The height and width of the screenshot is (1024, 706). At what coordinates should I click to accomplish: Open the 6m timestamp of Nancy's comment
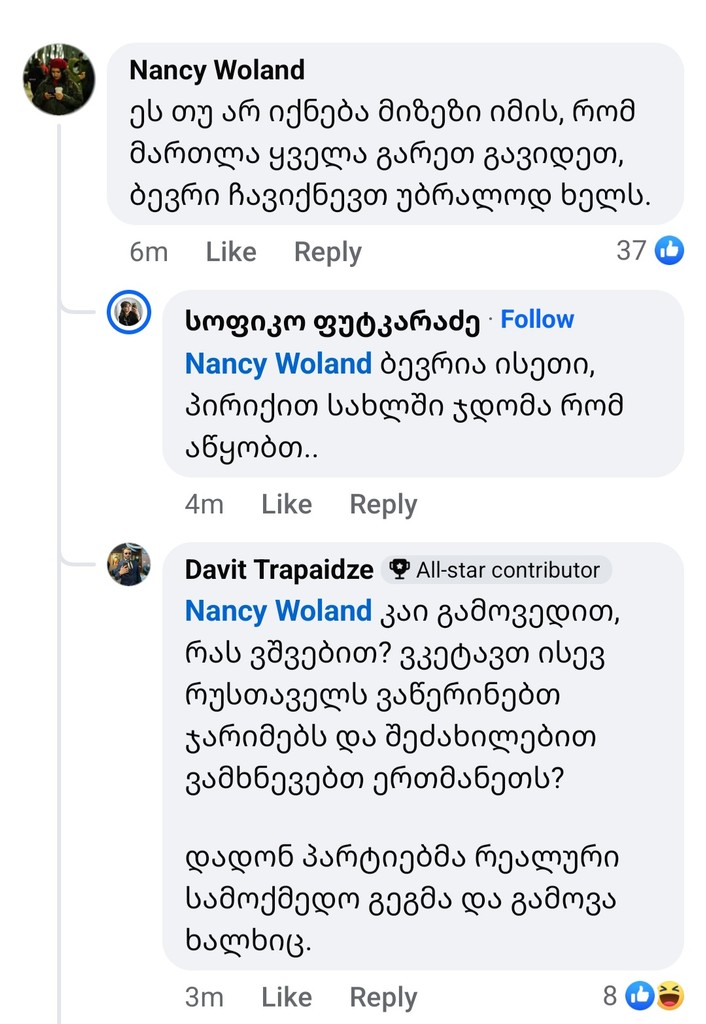(149, 252)
